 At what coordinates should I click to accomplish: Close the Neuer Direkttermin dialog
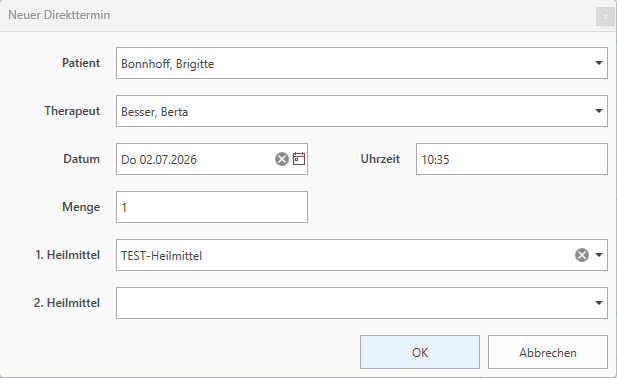pyautogui.click(x=605, y=17)
